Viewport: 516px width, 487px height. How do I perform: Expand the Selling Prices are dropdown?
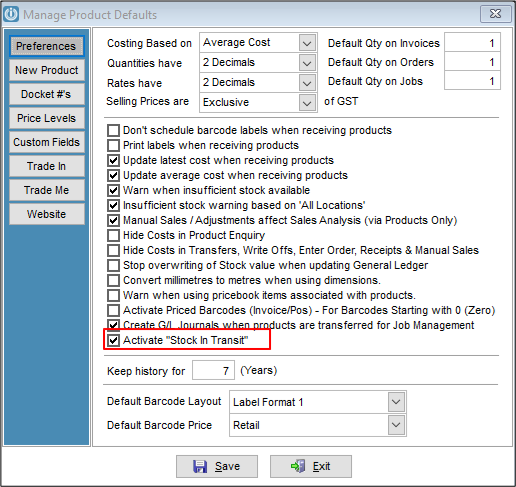click(x=307, y=103)
